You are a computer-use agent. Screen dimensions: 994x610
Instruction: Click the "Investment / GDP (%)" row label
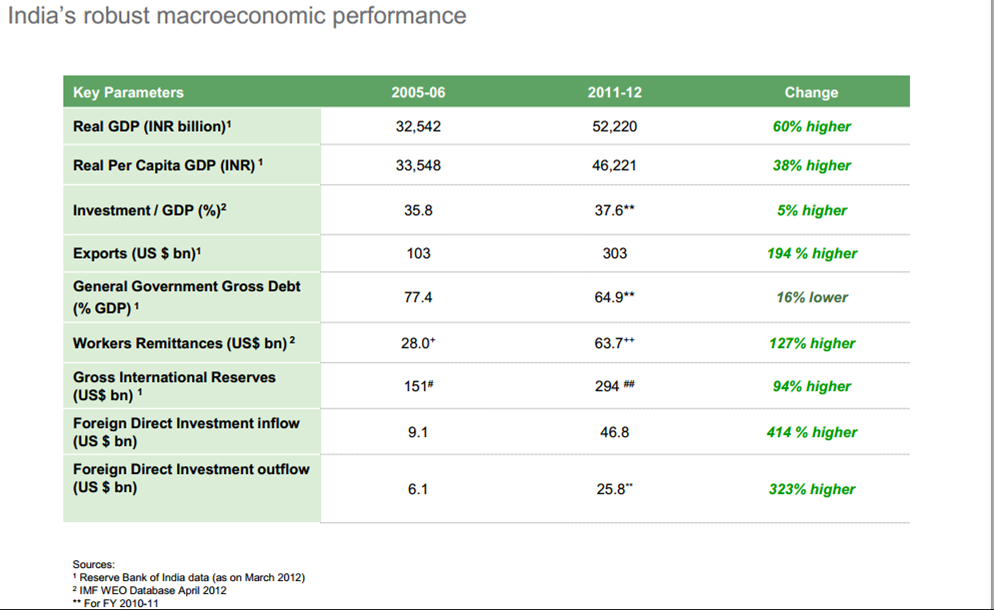[150, 210]
